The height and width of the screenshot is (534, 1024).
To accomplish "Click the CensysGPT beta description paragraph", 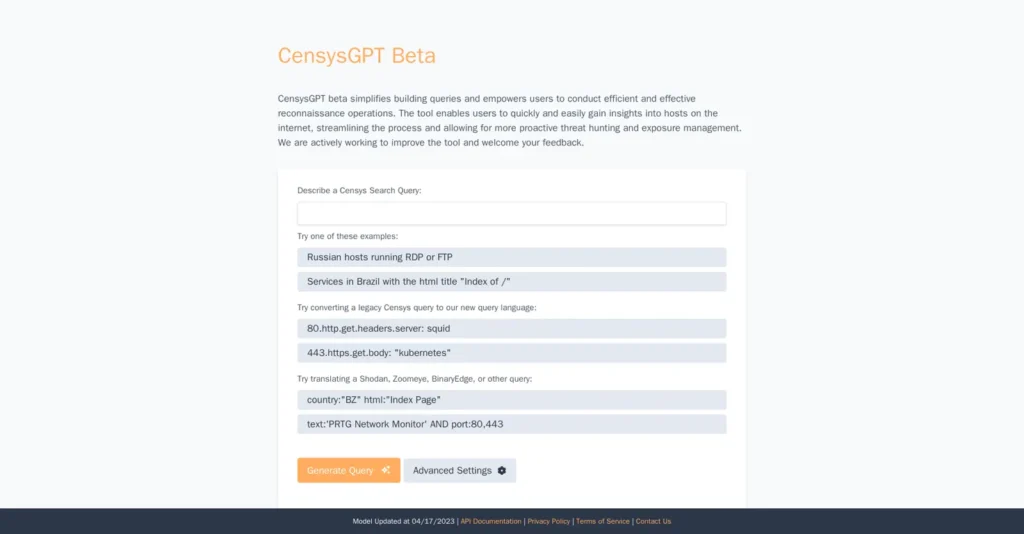I will click(510, 121).
